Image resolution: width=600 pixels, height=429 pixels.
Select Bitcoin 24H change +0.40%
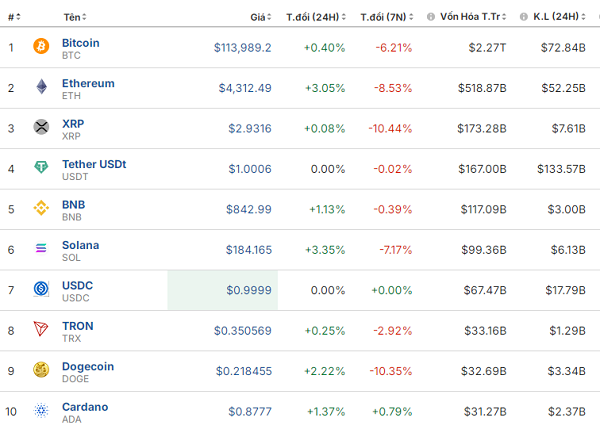click(x=324, y=47)
